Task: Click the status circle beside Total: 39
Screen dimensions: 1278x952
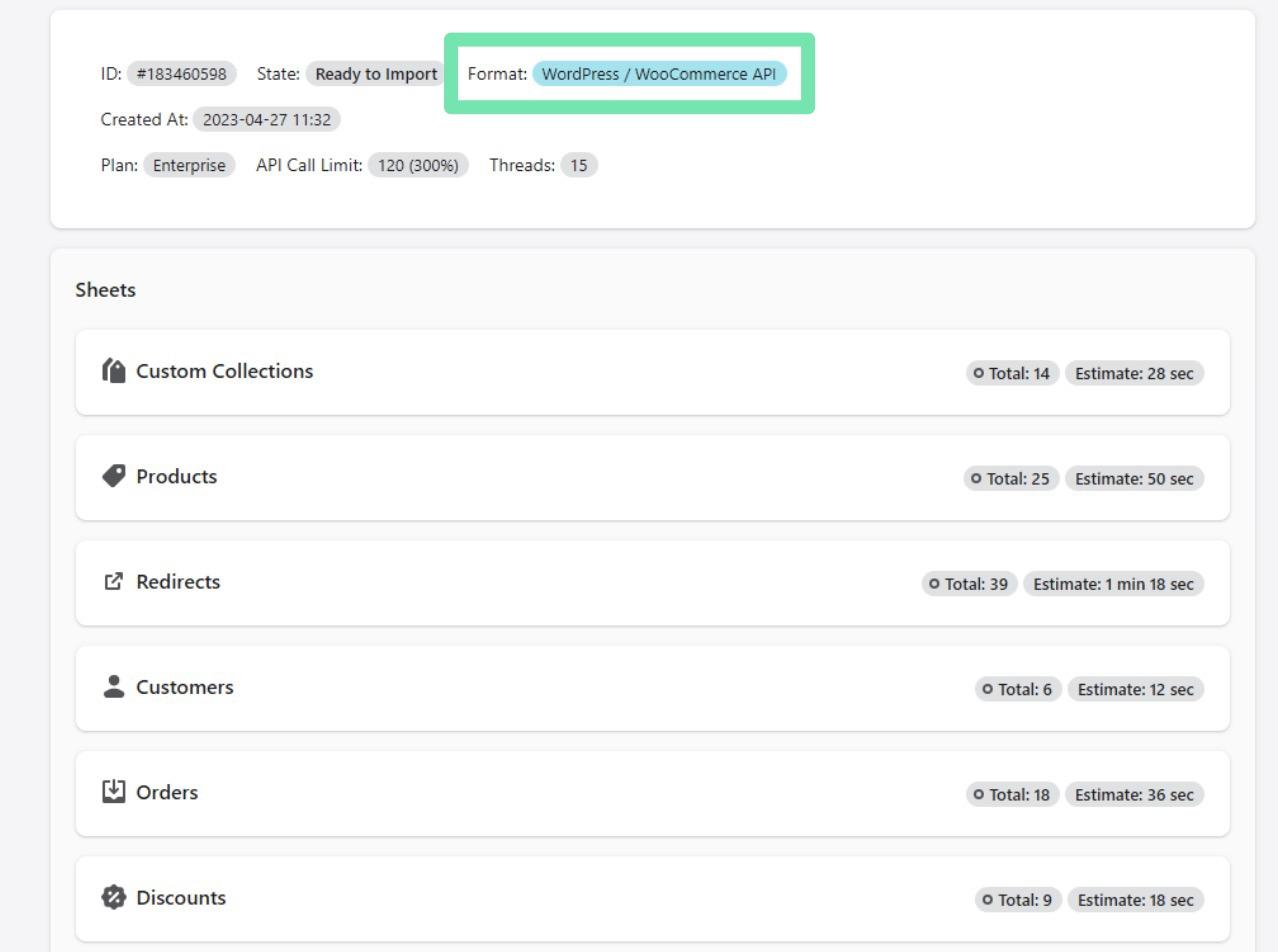Action: coord(935,584)
